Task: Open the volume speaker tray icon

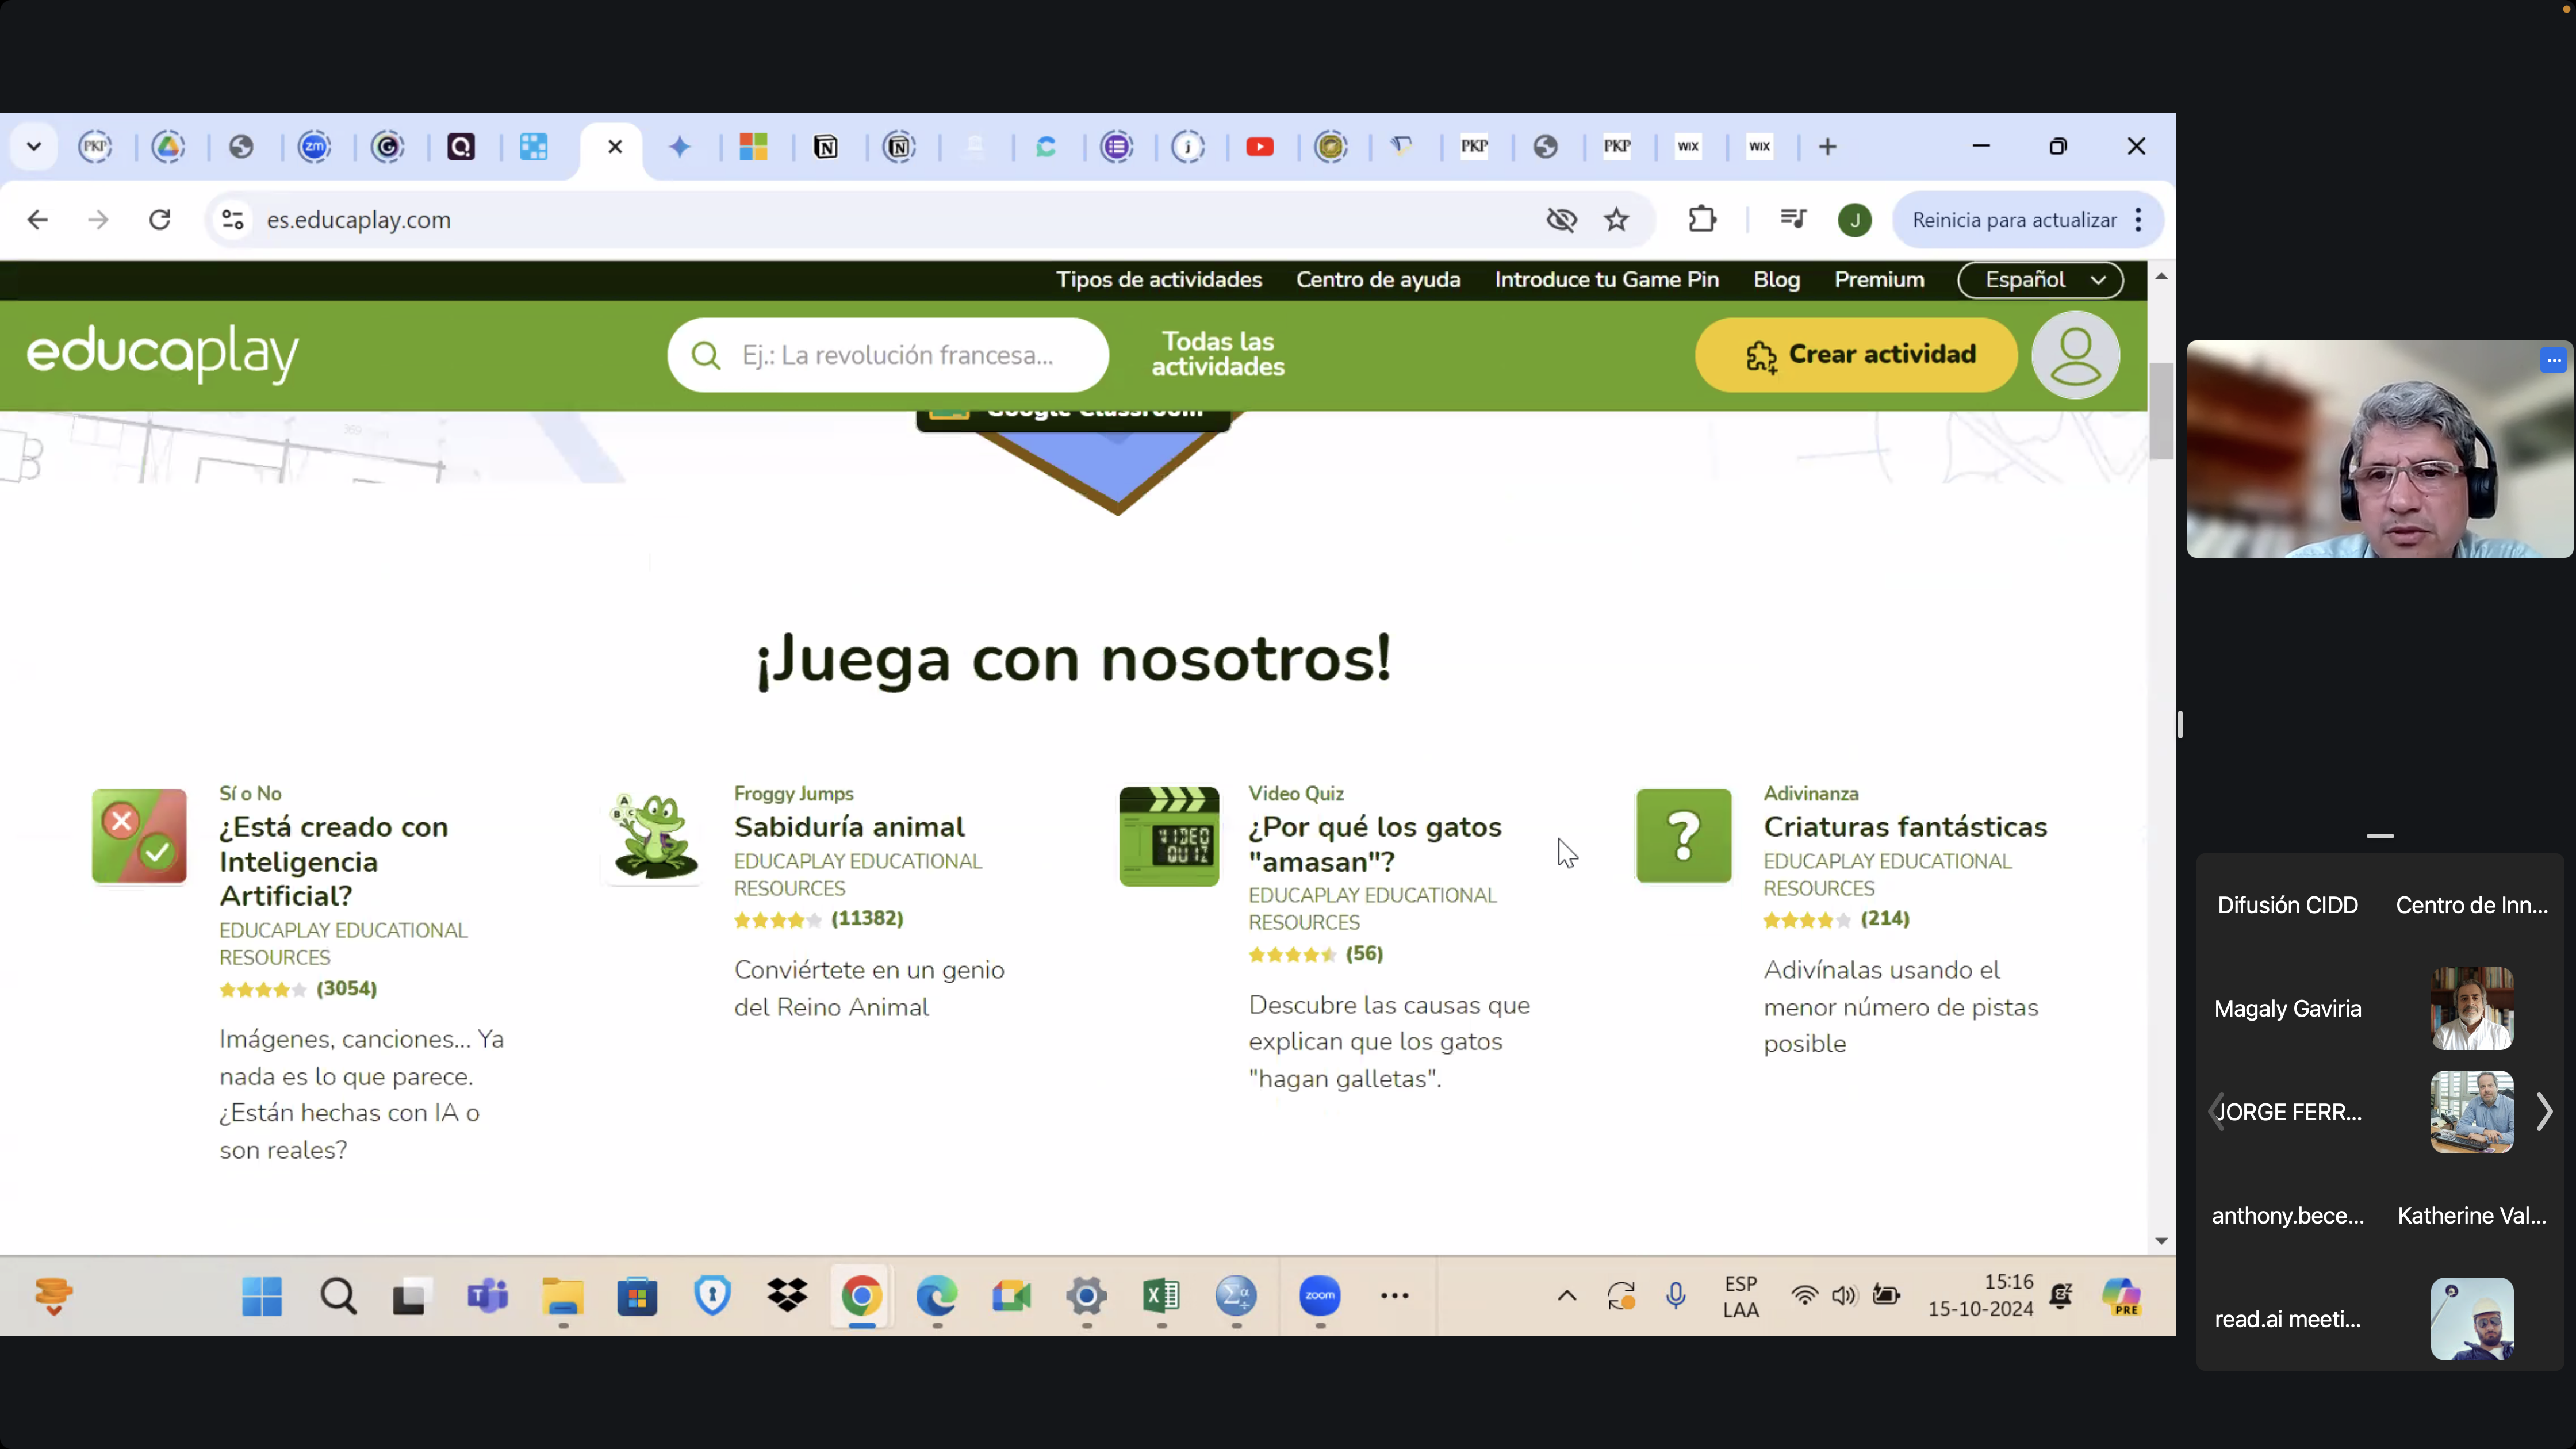Action: click(x=1844, y=1296)
